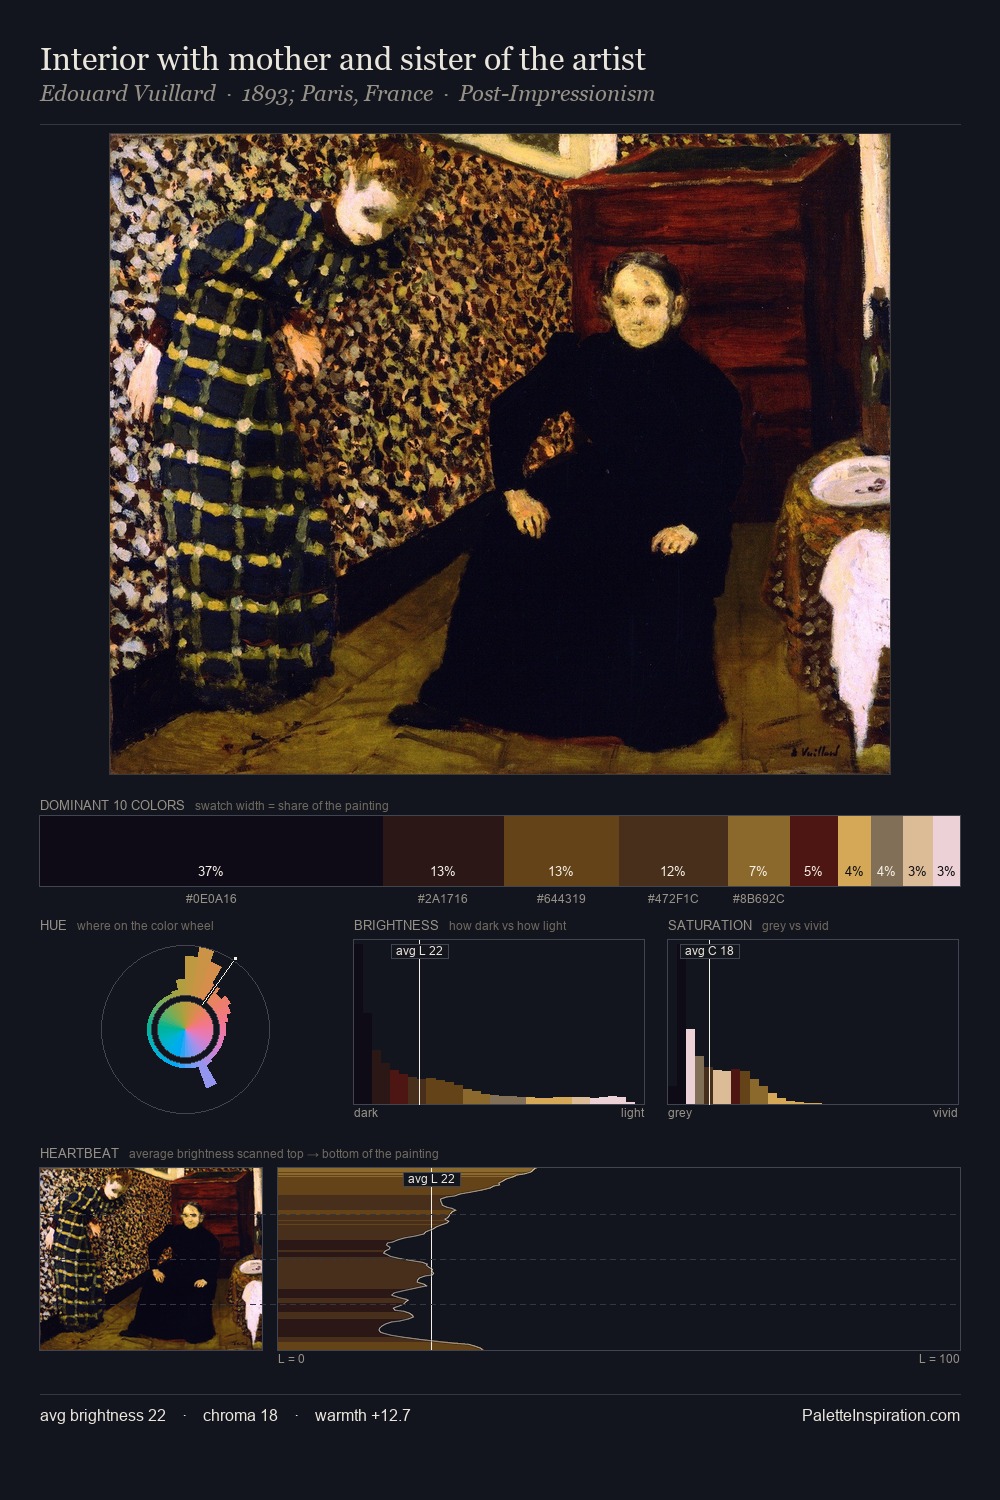Viewport: 1000px width, 1500px height.
Task: Pick the 13% swatch above #644319
Action: [561, 851]
